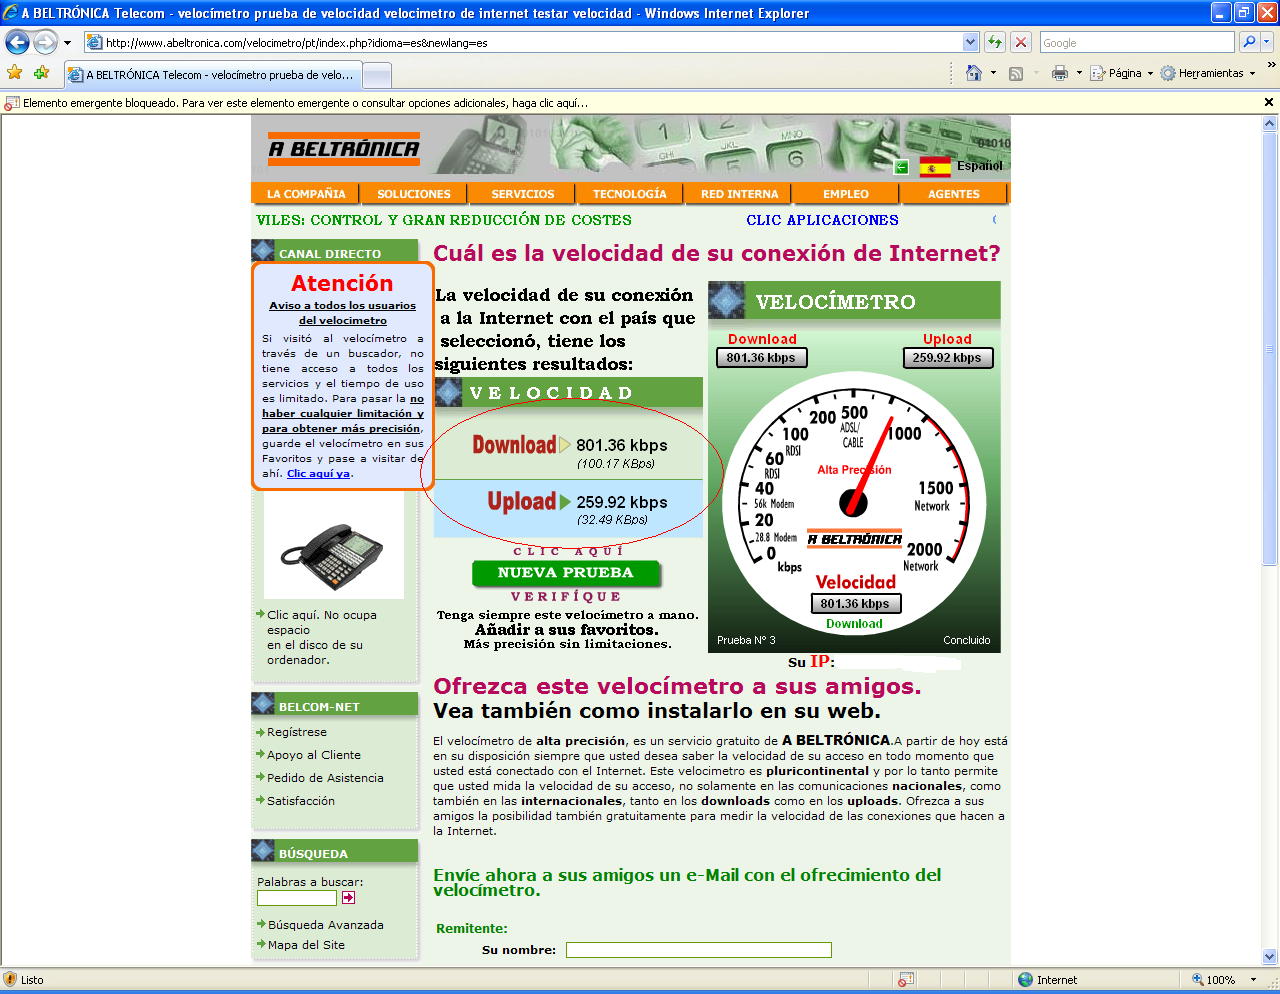Image resolution: width=1280 pixels, height=994 pixels.
Task: Click the Pedido de Asistencia link
Action: (325, 778)
